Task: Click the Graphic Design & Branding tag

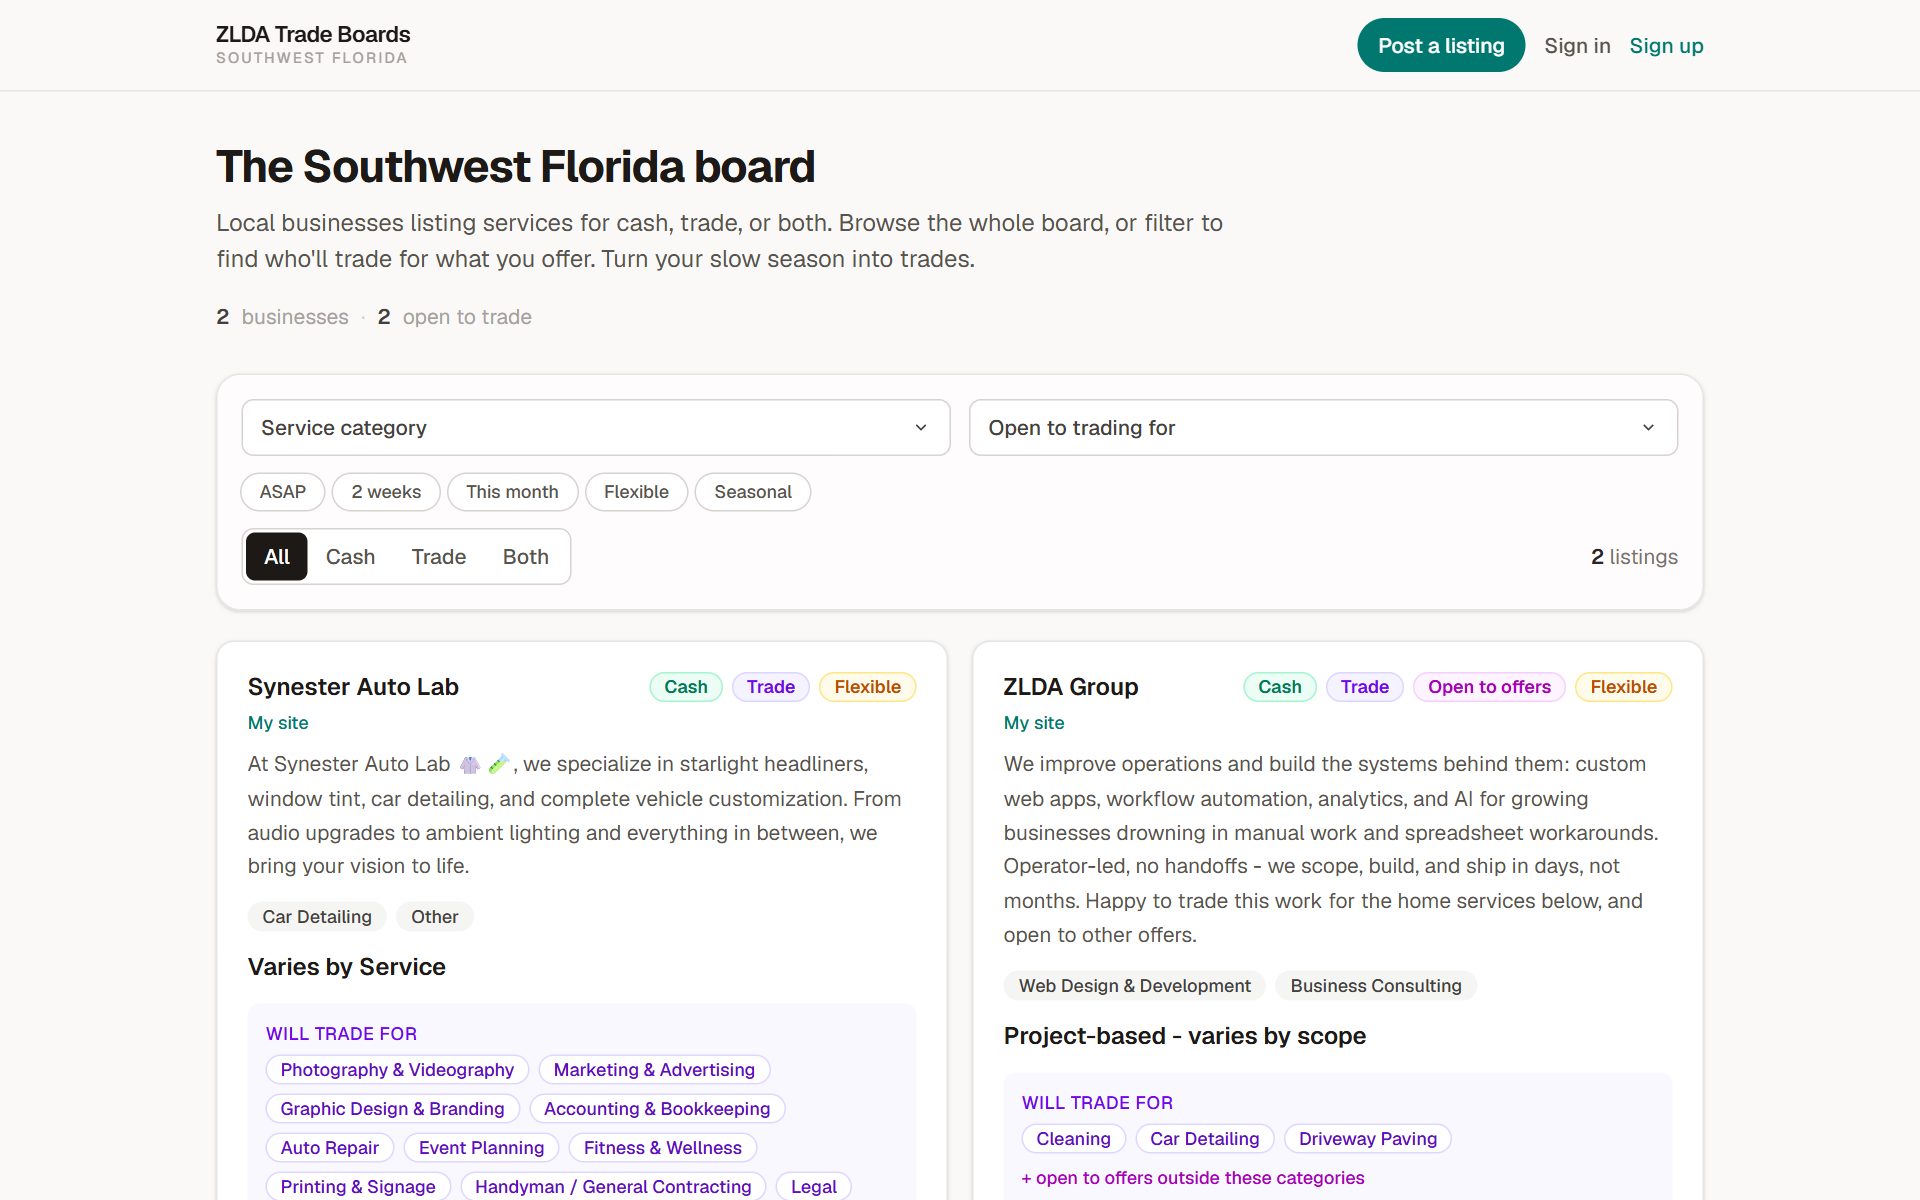Action: [392, 1109]
